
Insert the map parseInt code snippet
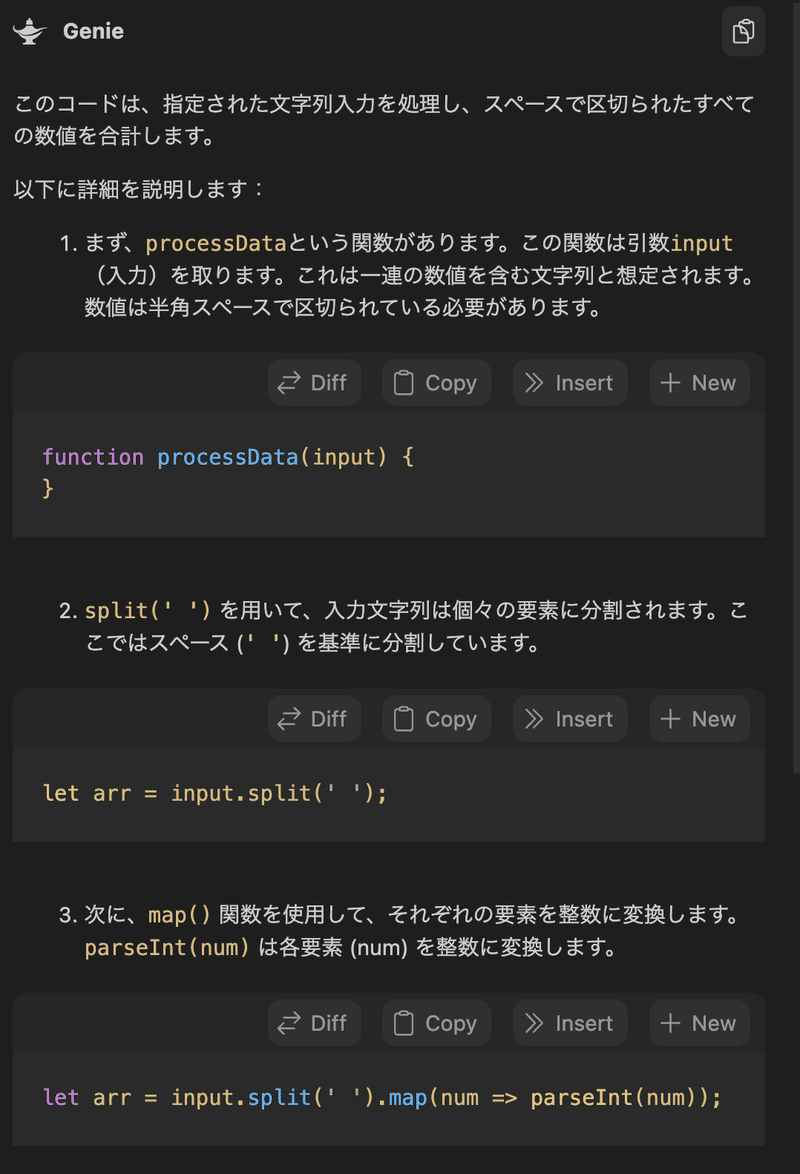tap(570, 1023)
